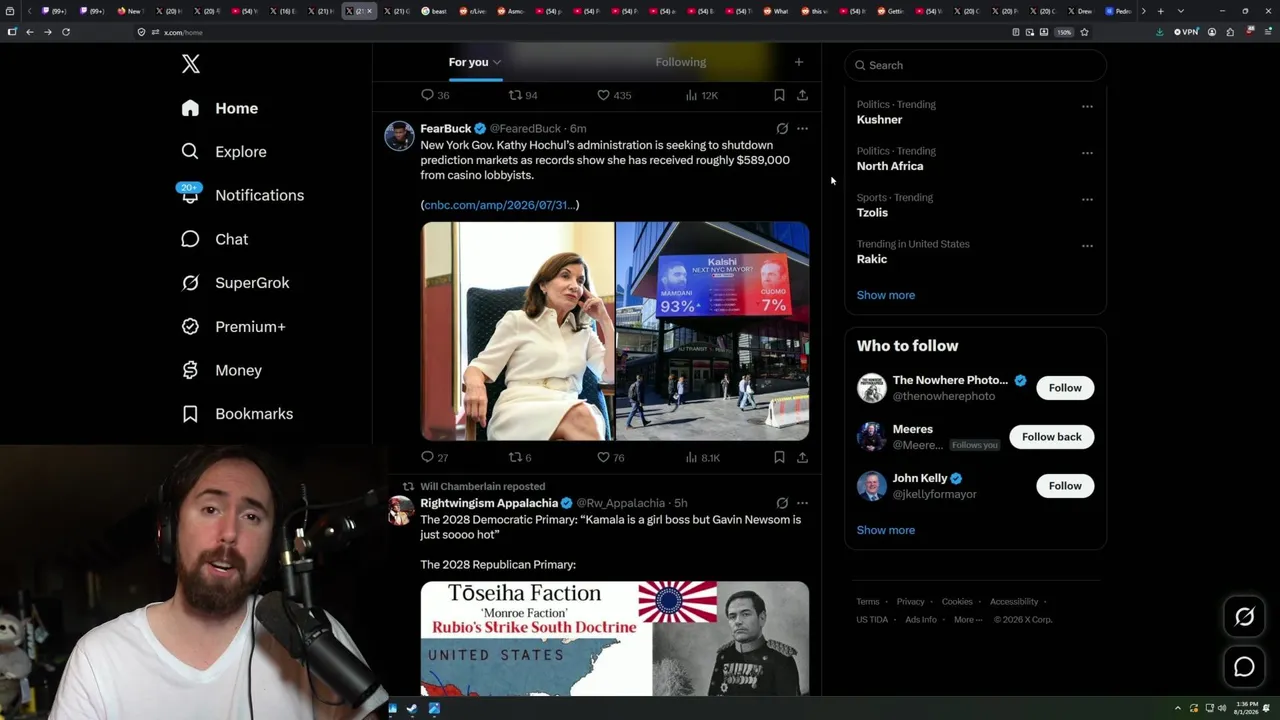The image size is (1280, 720).
Task: Open the taskbar clock showing 1:36 PM
Action: (1246, 708)
